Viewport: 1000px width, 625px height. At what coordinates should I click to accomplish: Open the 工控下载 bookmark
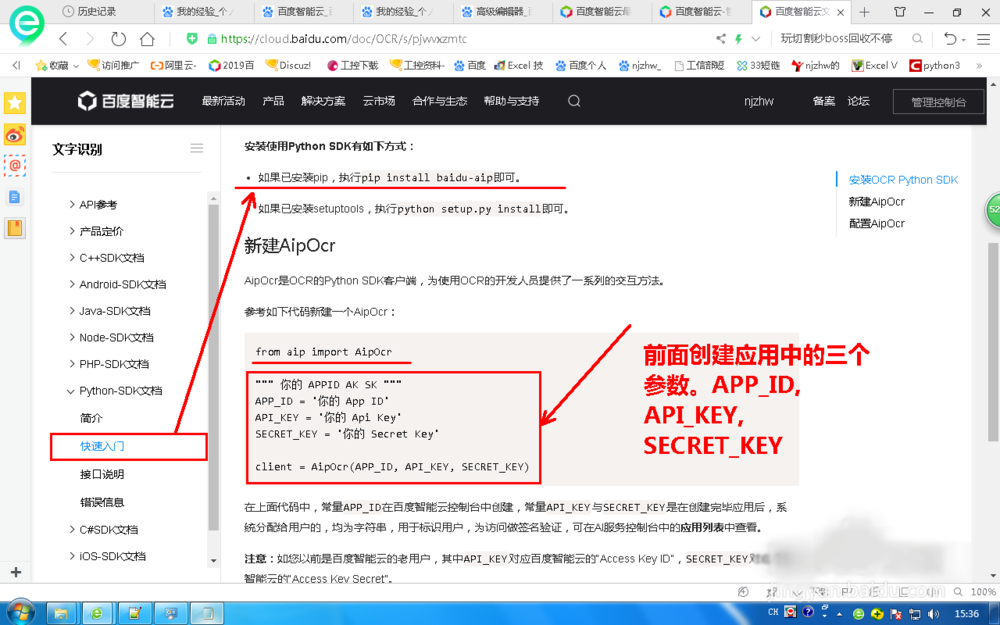352,65
